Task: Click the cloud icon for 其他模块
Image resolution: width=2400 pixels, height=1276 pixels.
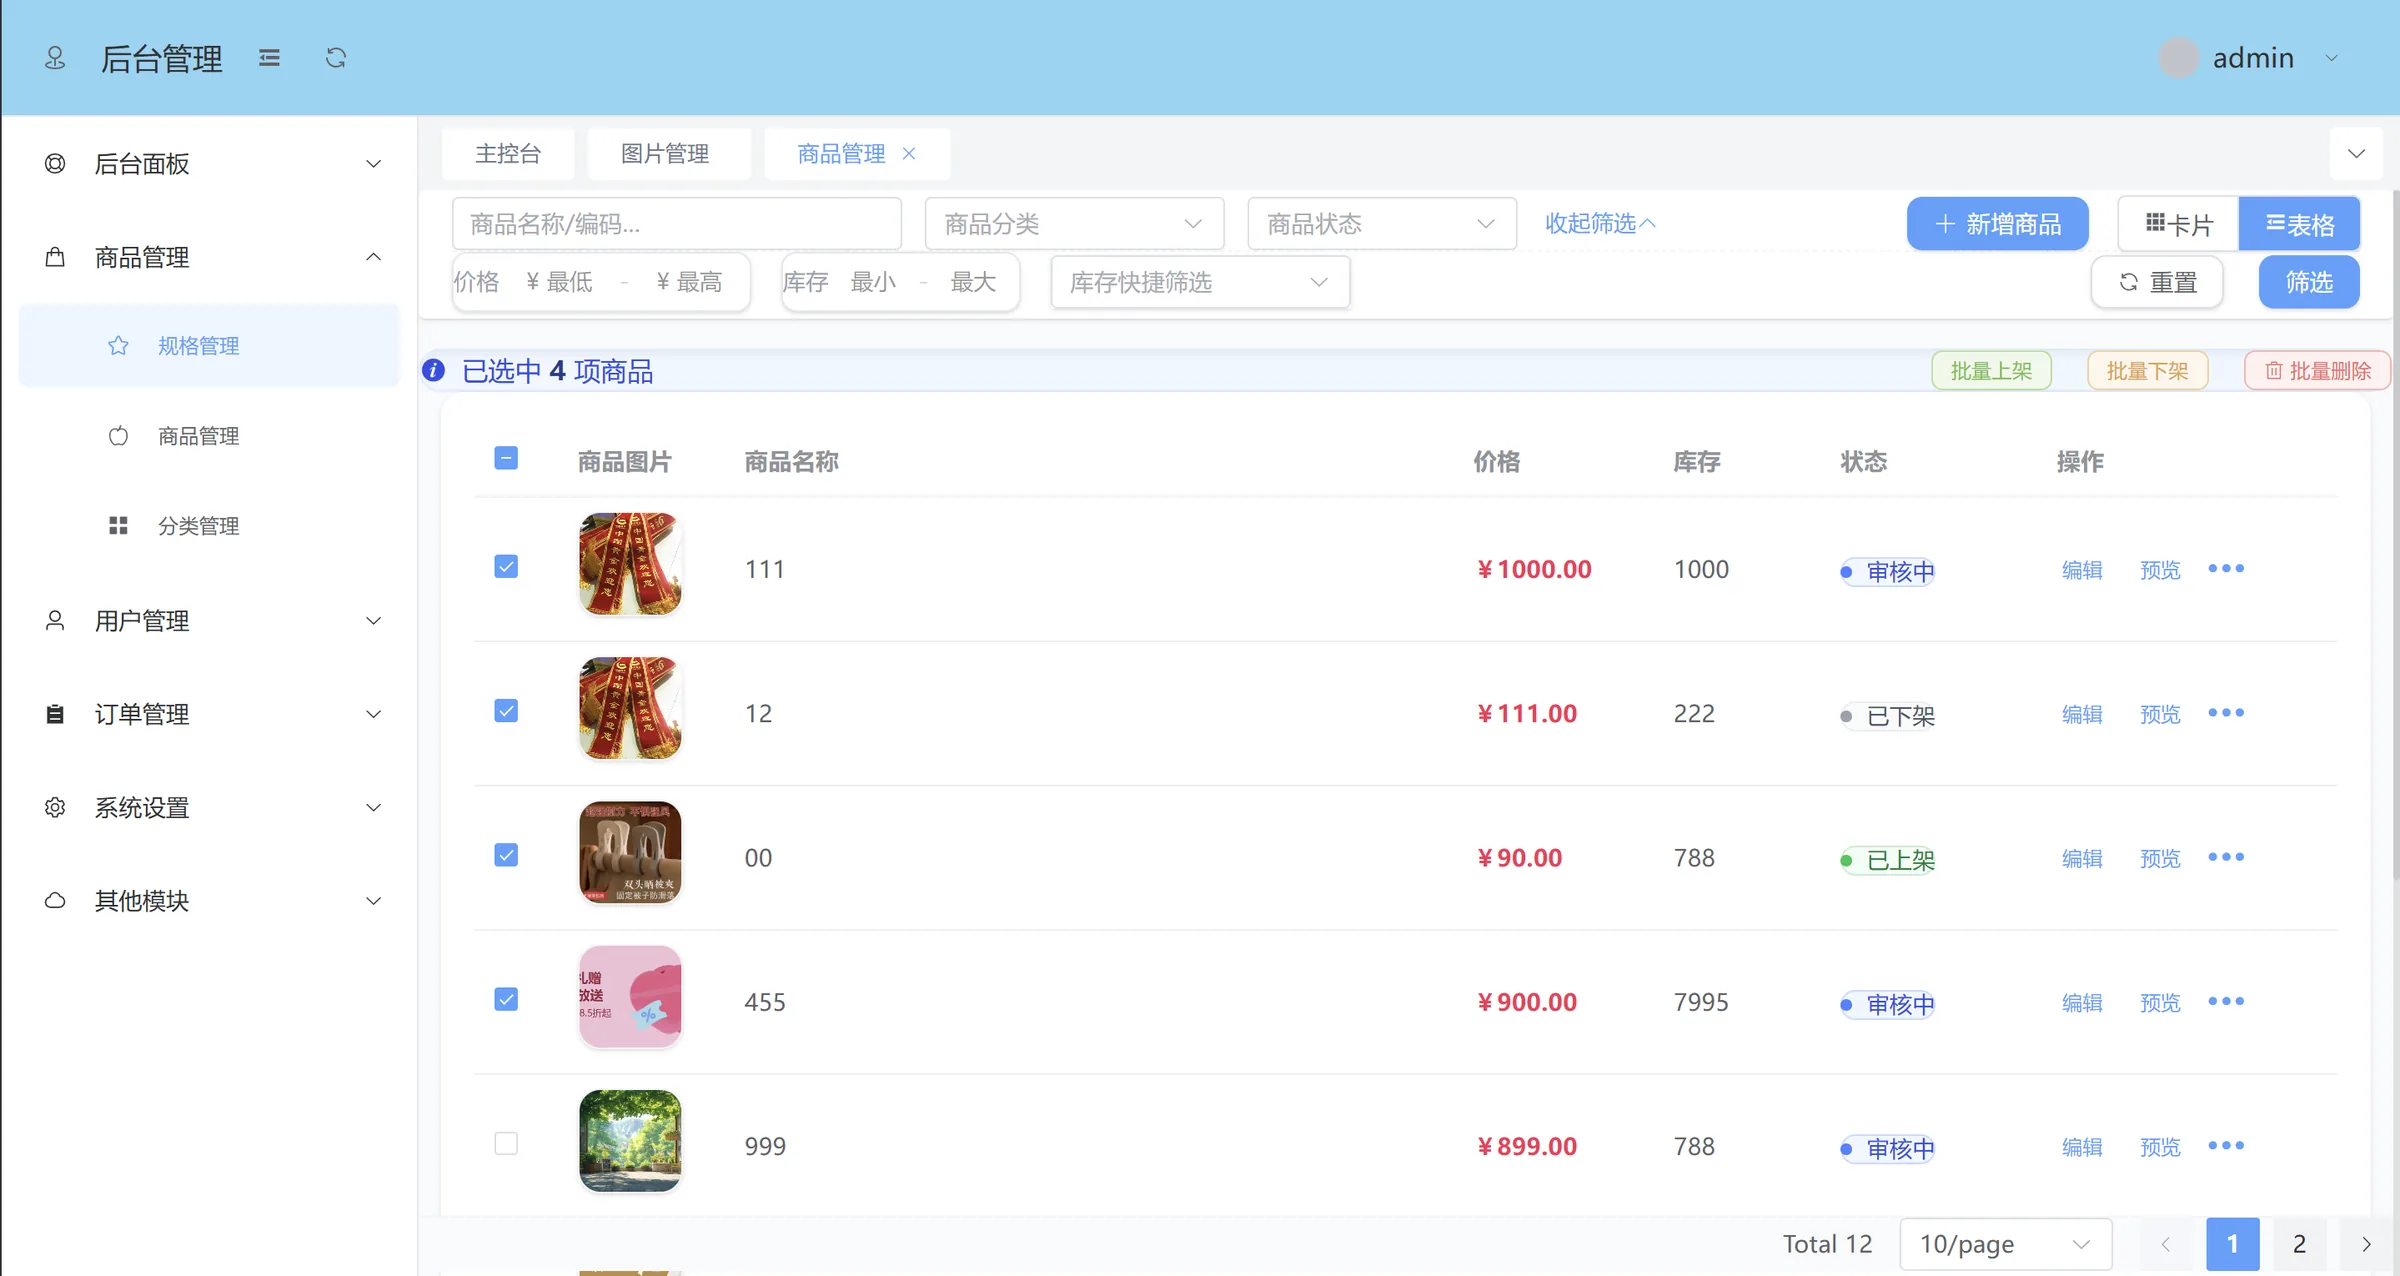Action: pos(55,900)
